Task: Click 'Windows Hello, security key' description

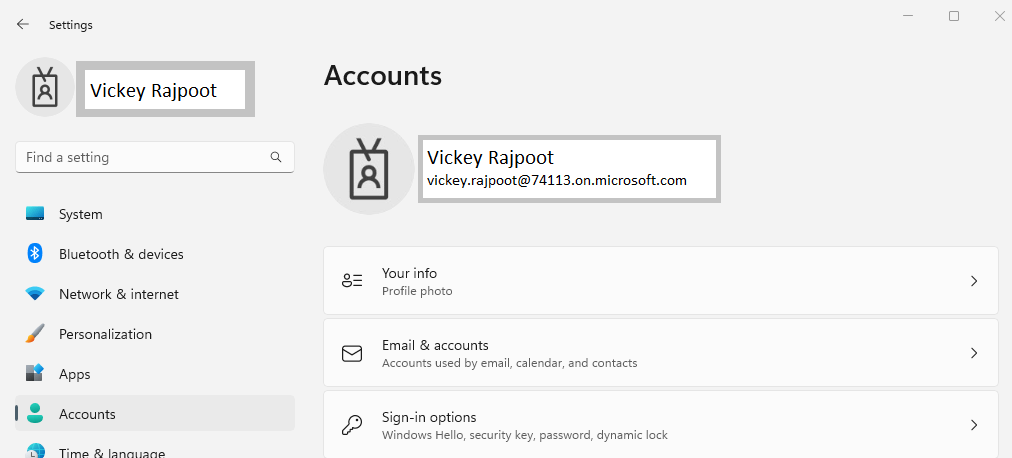Action: [x=525, y=435]
